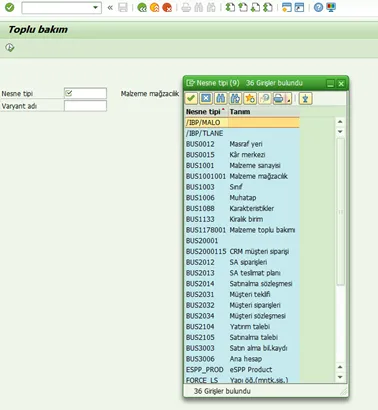Select BUS3006 Ana hesap entry
The height and width of the screenshot is (410, 378).
click(242, 359)
